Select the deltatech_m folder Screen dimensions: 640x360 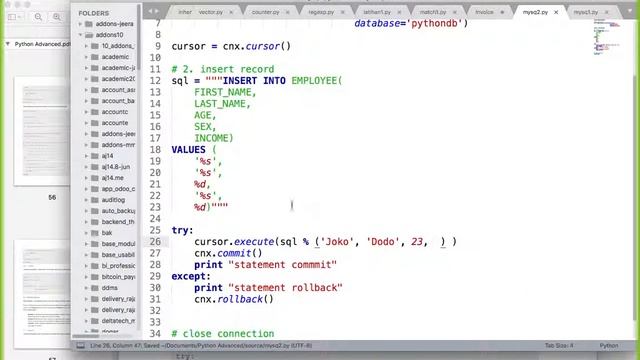pyautogui.click(x=118, y=321)
